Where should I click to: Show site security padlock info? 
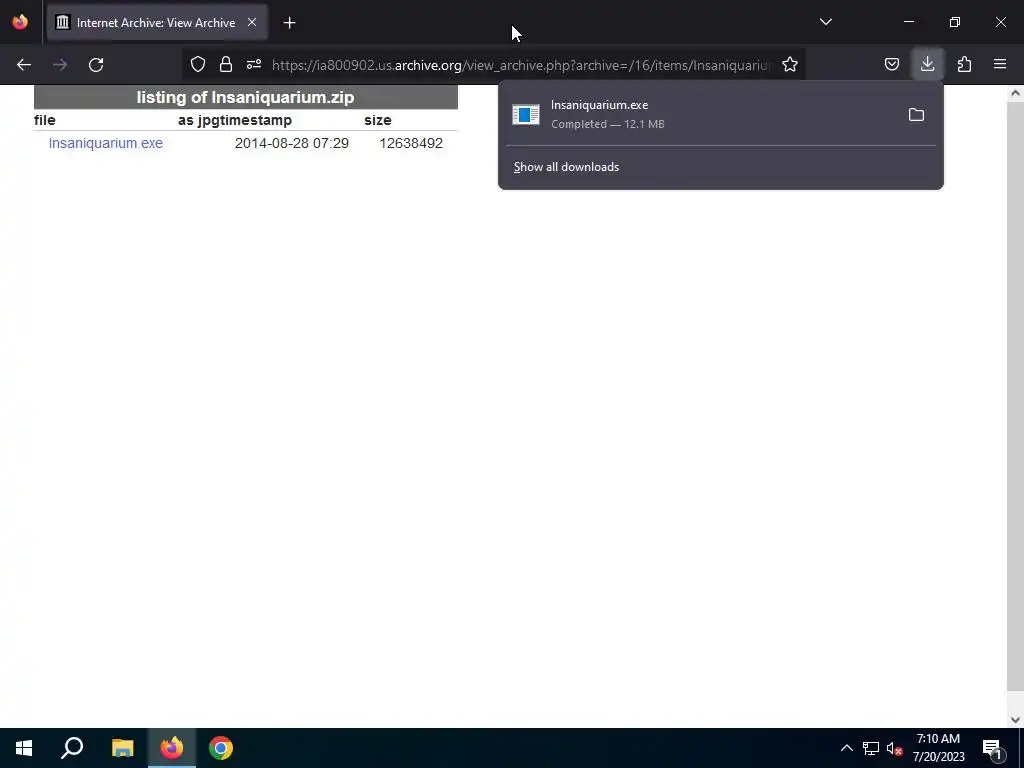pyautogui.click(x=226, y=64)
